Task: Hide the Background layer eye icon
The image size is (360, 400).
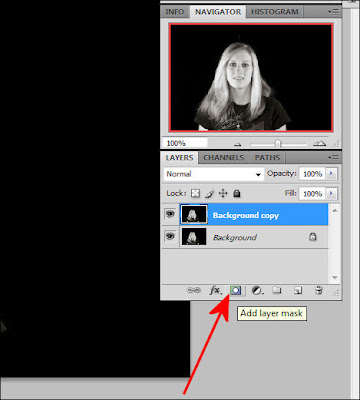Action: 170,237
